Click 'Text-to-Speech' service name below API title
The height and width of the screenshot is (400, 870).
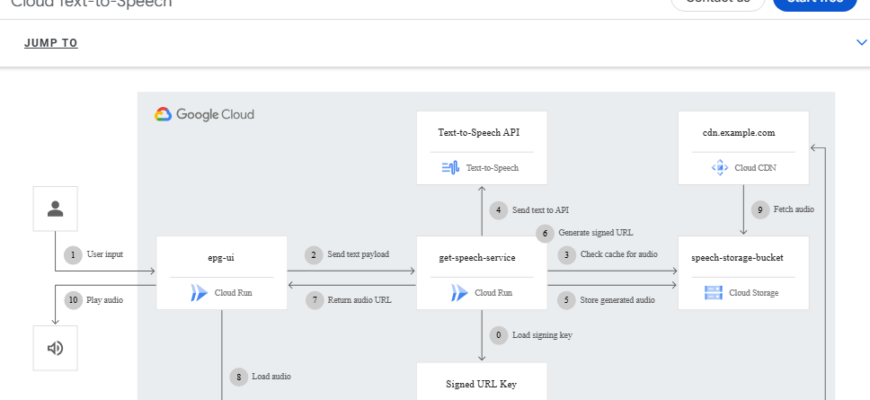[492, 167]
